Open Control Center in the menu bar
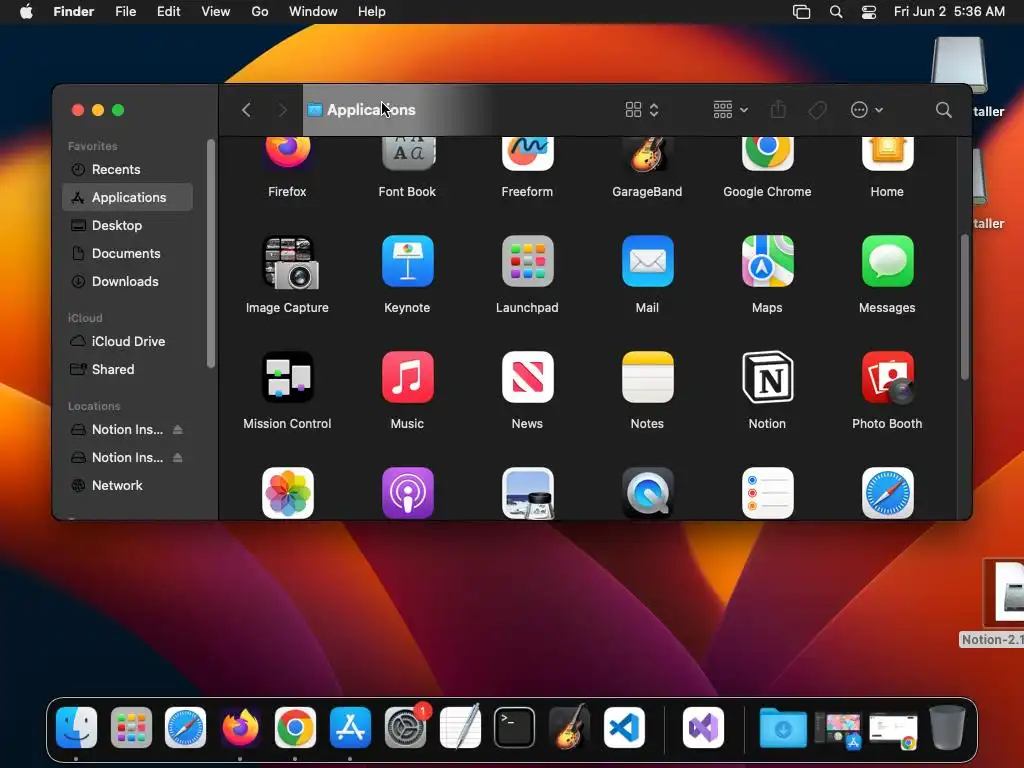This screenshot has width=1024, height=768. 869,12
